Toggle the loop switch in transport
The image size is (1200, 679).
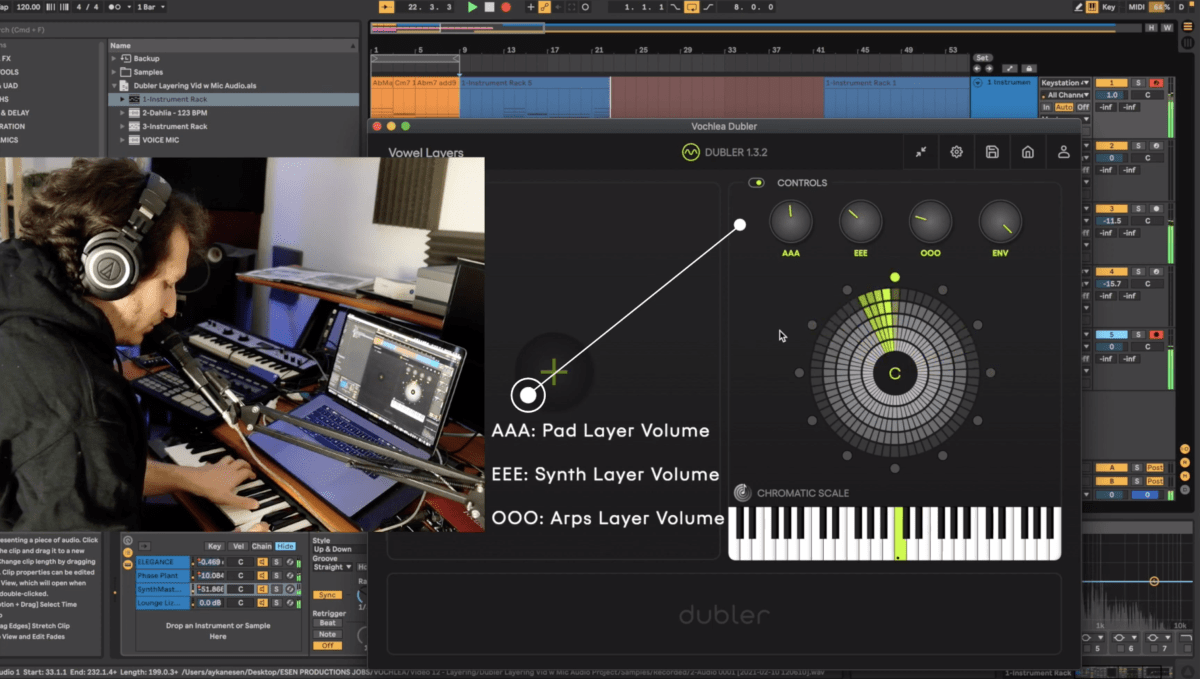click(x=691, y=7)
